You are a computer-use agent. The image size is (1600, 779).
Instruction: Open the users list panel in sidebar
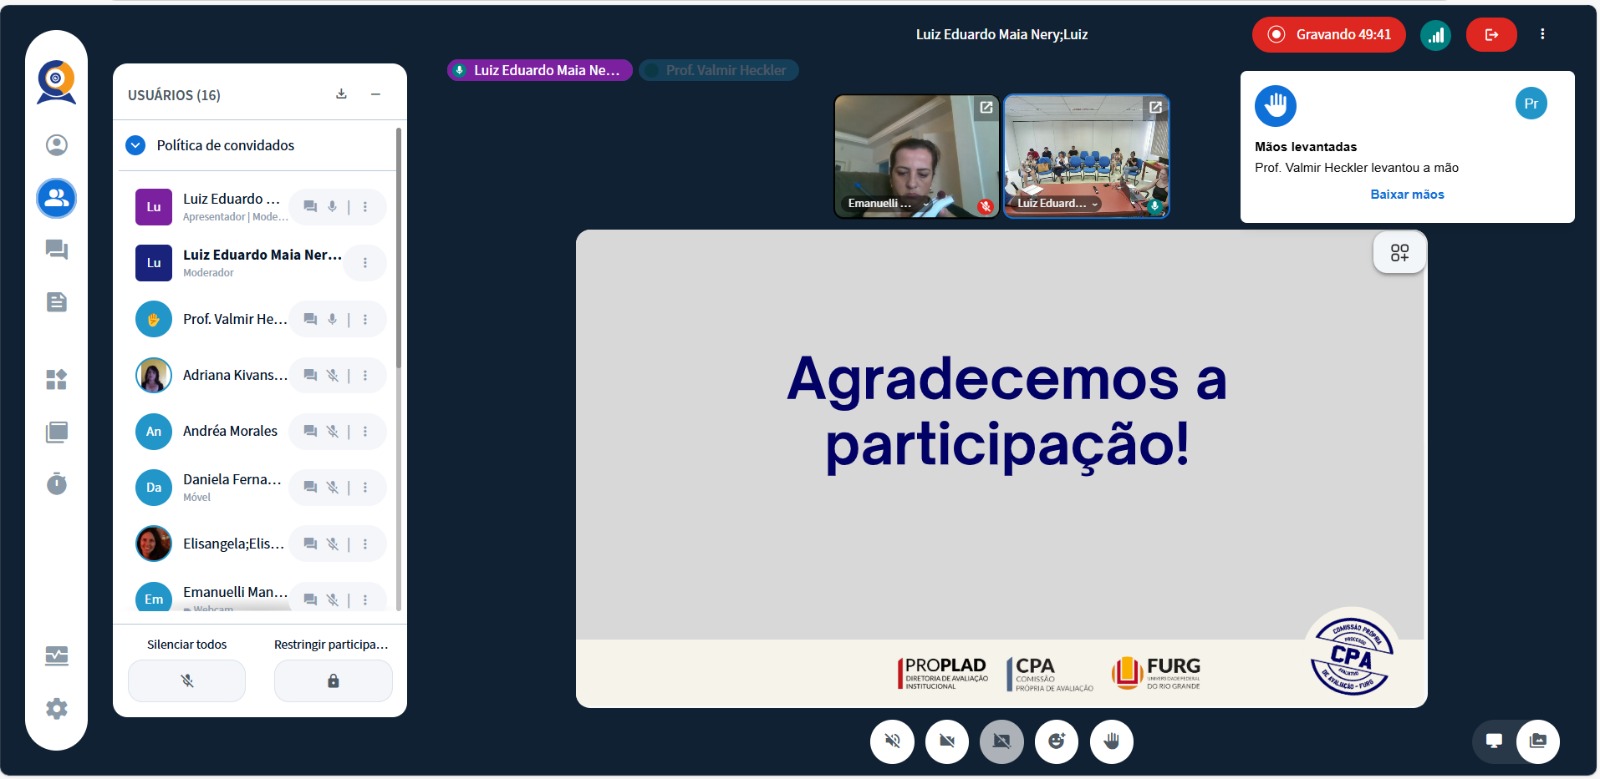point(57,198)
